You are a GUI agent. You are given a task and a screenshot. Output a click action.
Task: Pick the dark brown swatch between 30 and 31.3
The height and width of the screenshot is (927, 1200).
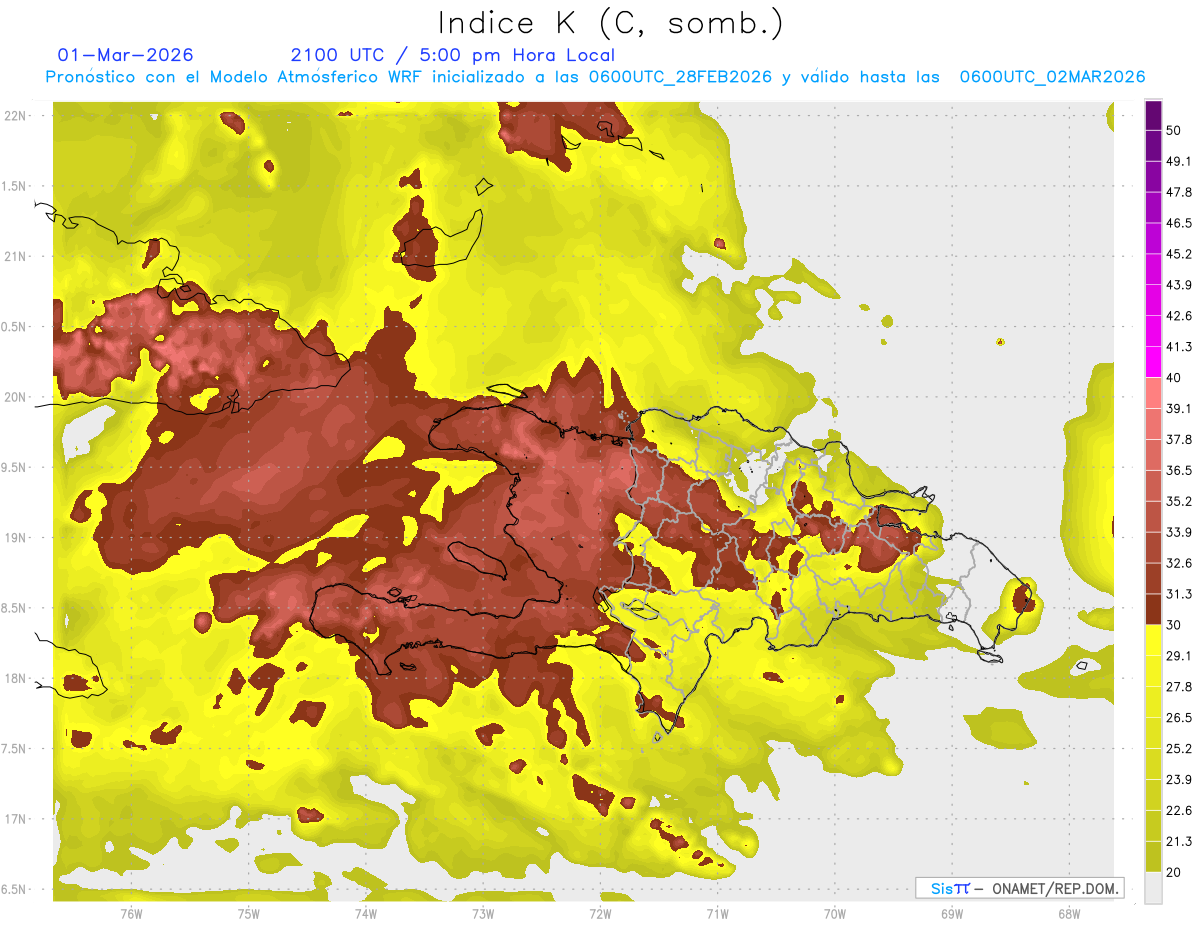pyautogui.click(x=1153, y=609)
